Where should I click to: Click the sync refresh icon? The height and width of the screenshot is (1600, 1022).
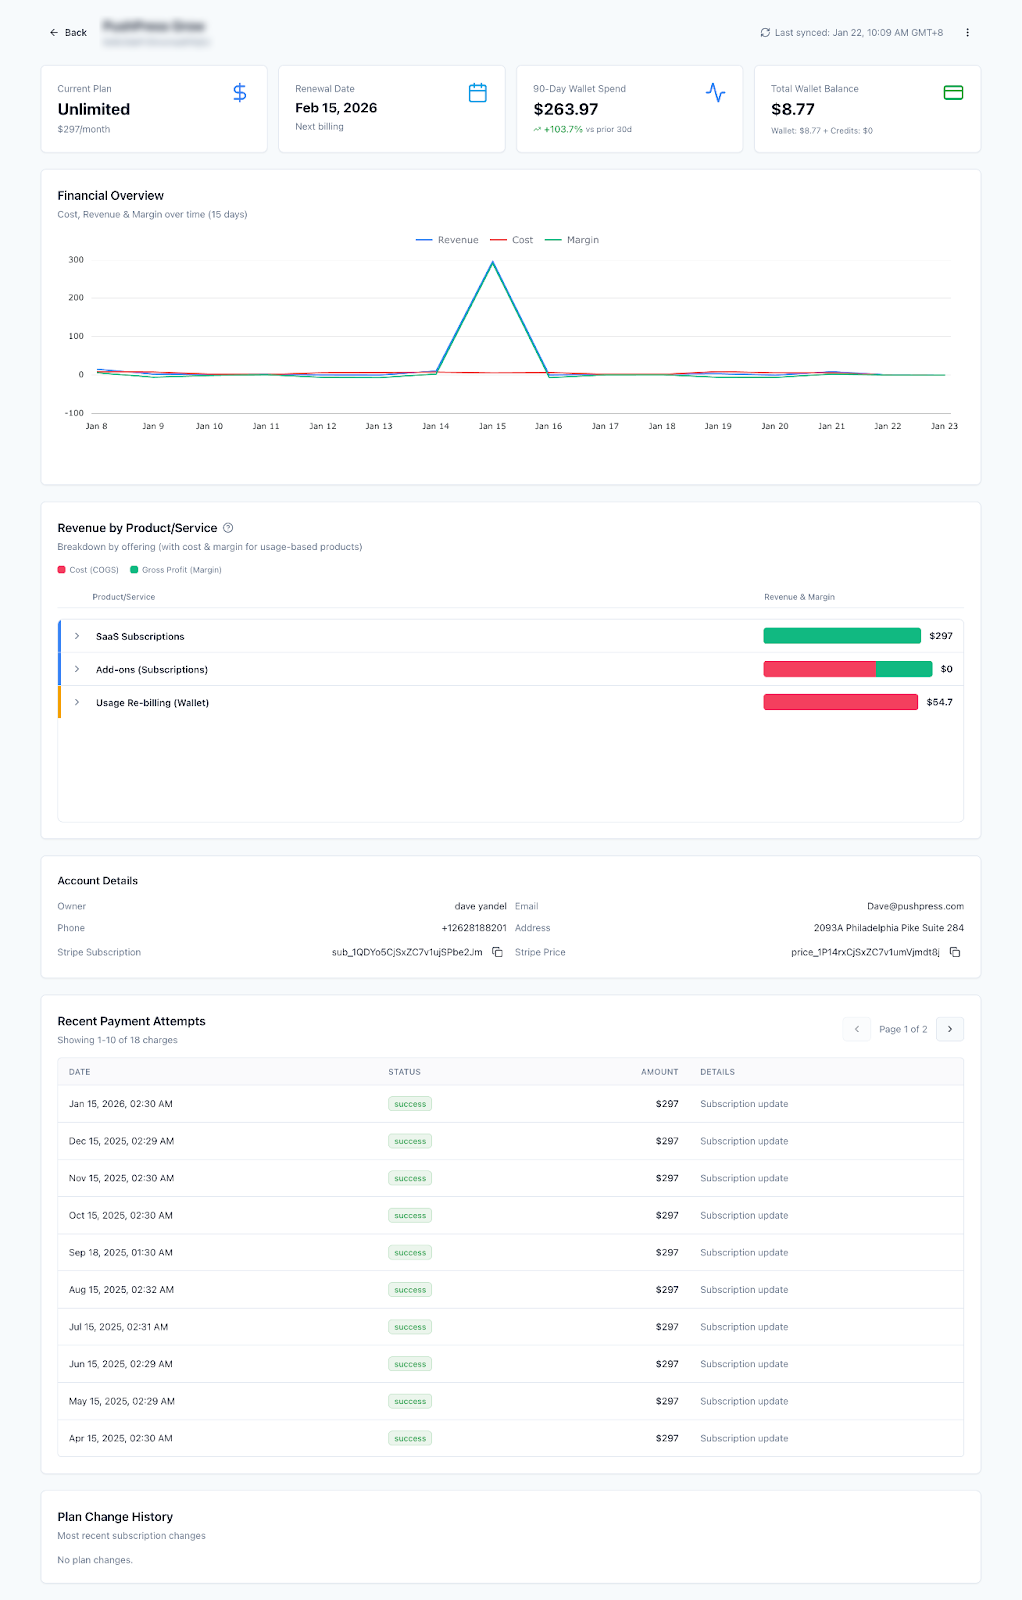pyautogui.click(x=765, y=33)
